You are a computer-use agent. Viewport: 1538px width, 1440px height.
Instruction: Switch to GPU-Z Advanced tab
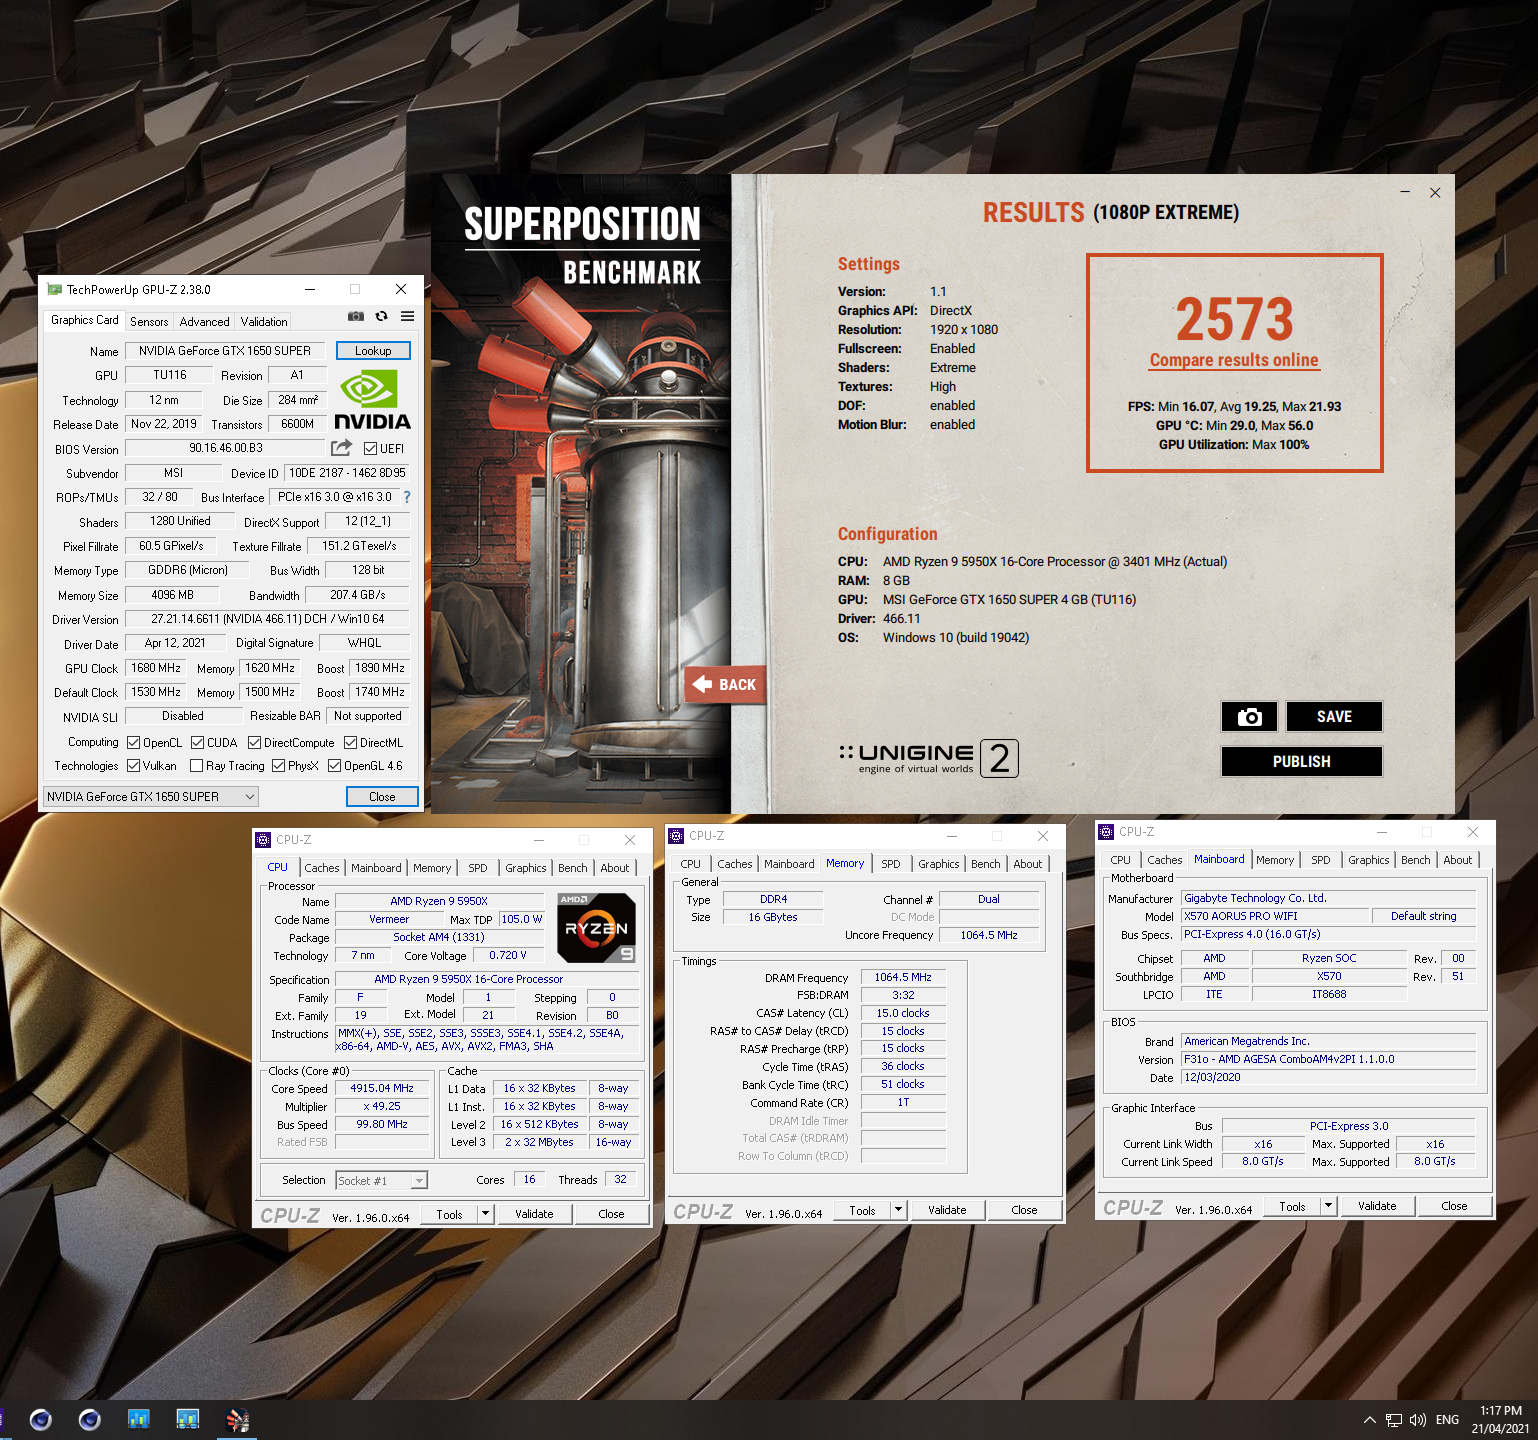point(205,322)
